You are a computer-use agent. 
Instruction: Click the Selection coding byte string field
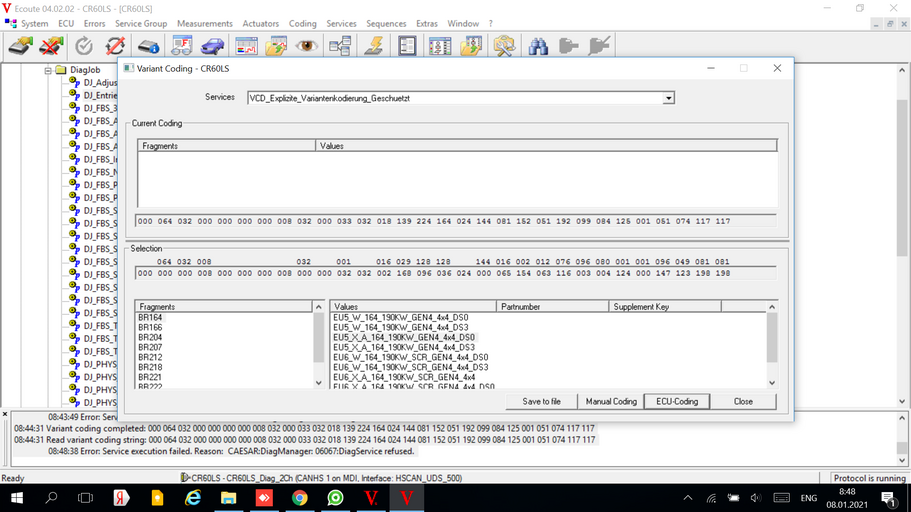point(456,273)
